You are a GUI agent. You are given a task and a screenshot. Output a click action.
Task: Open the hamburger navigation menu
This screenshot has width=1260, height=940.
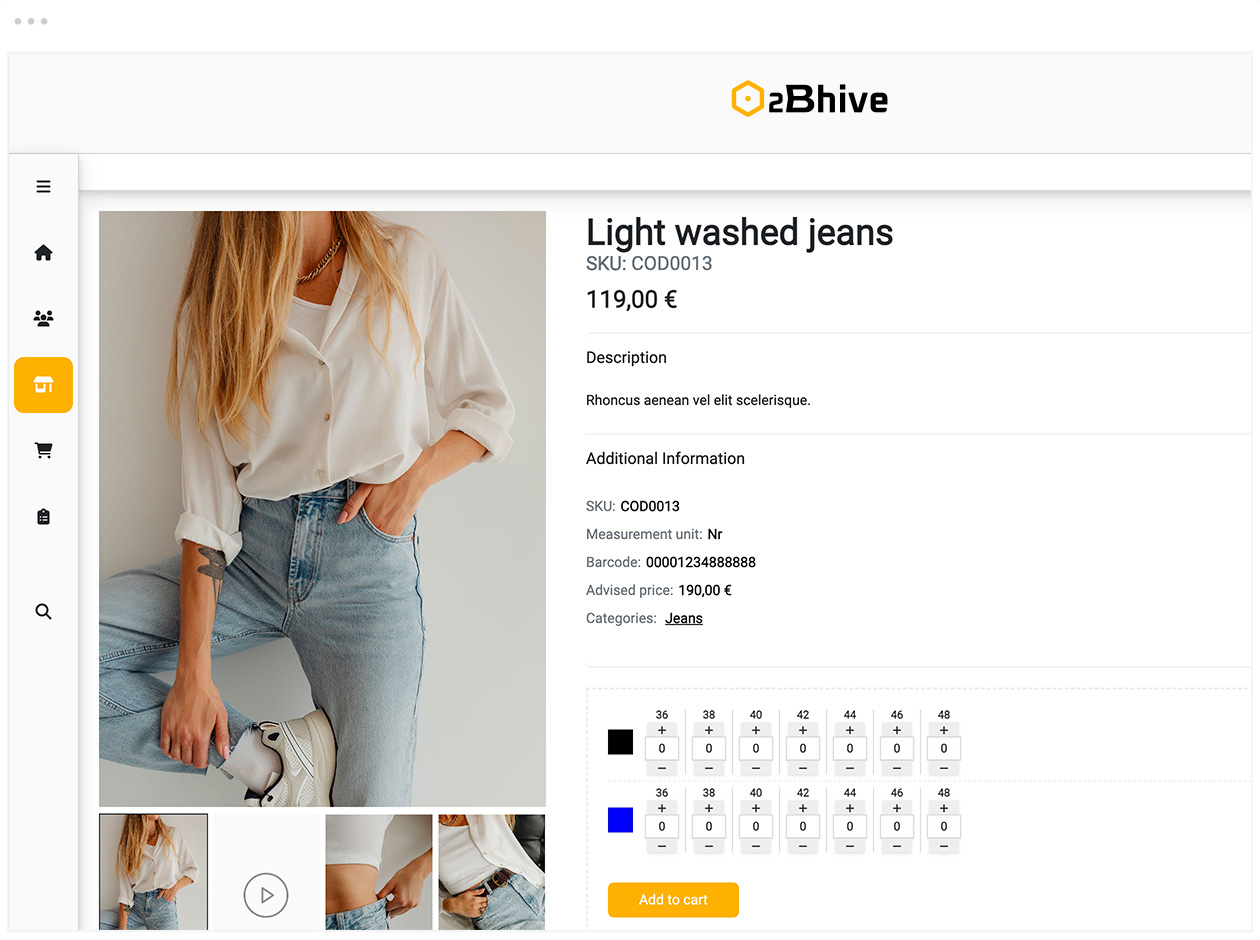[43, 186]
